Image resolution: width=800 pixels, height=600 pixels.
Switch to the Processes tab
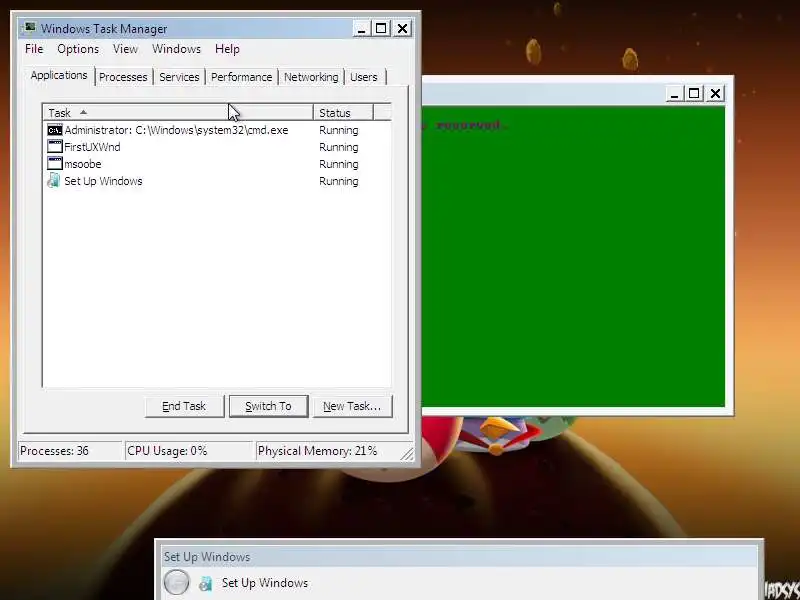[x=123, y=77]
